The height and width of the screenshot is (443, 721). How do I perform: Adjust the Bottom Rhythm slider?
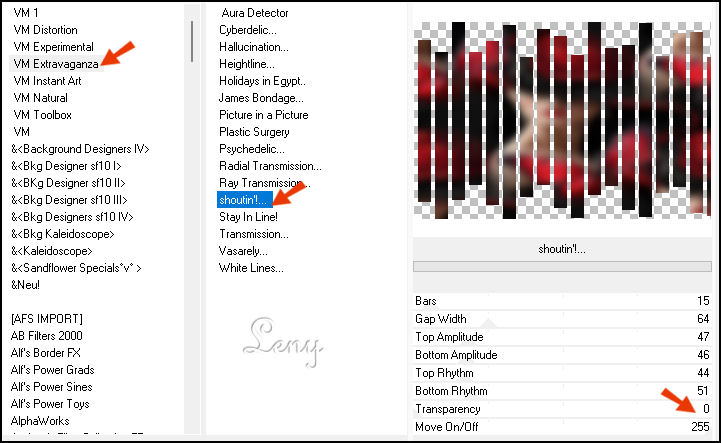click(562, 391)
